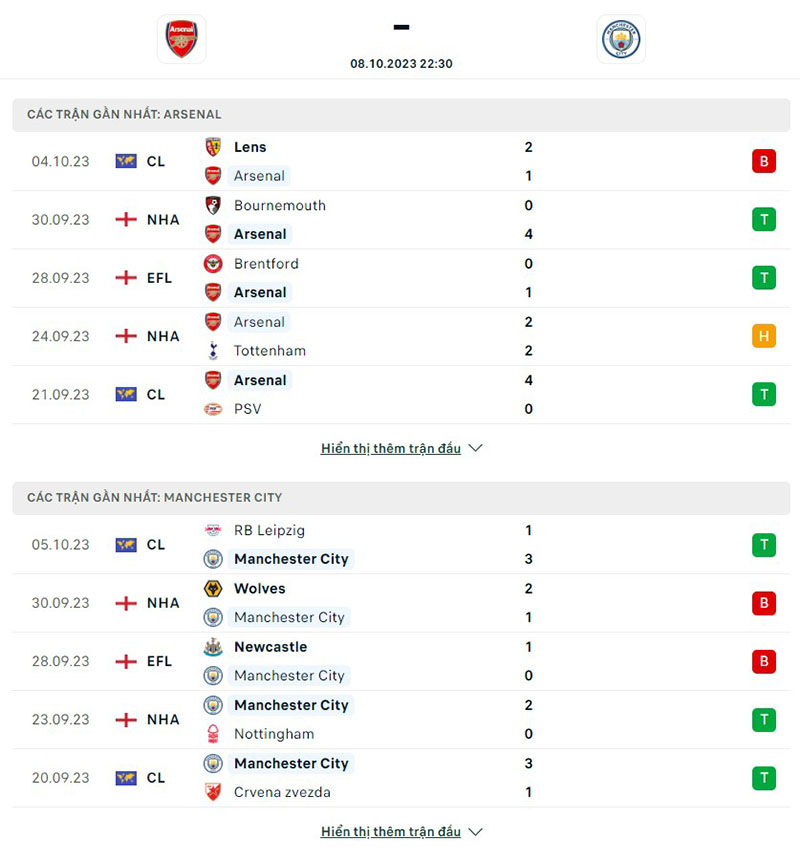This screenshot has height=861, width=800.
Task: Click the EFL competition icon next to 28.09.23
Action: point(125,277)
